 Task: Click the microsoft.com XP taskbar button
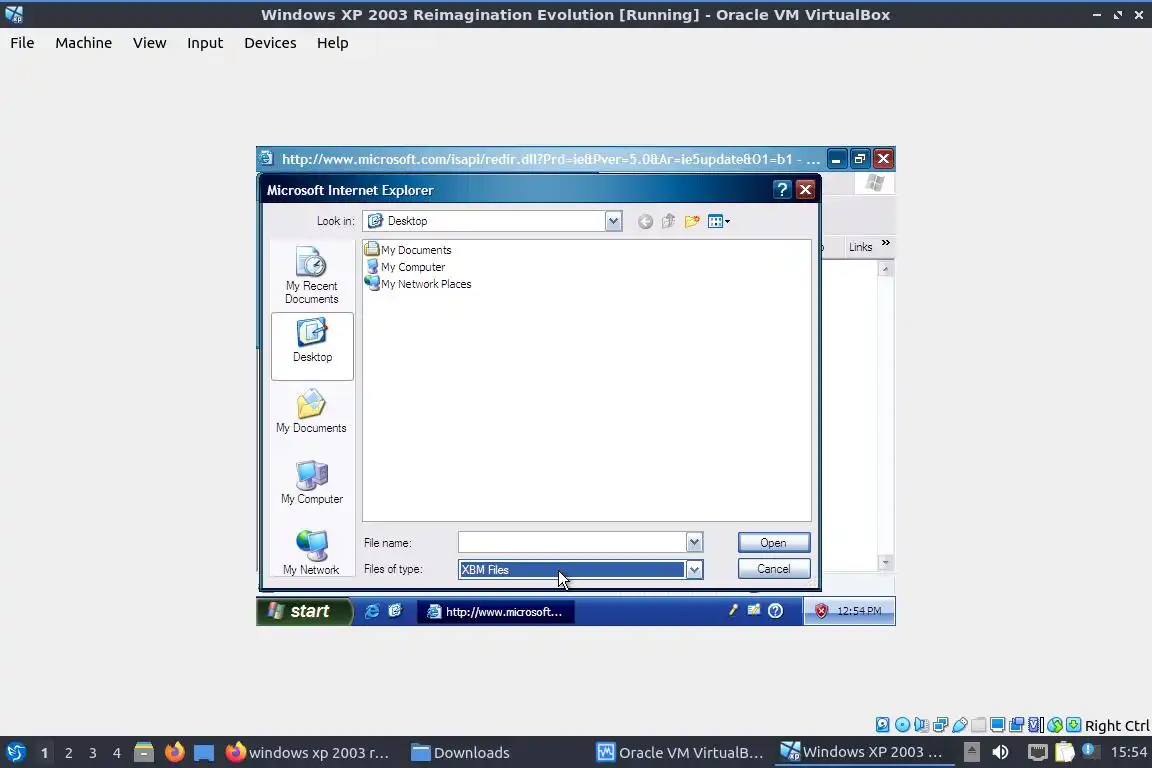coord(496,611)
